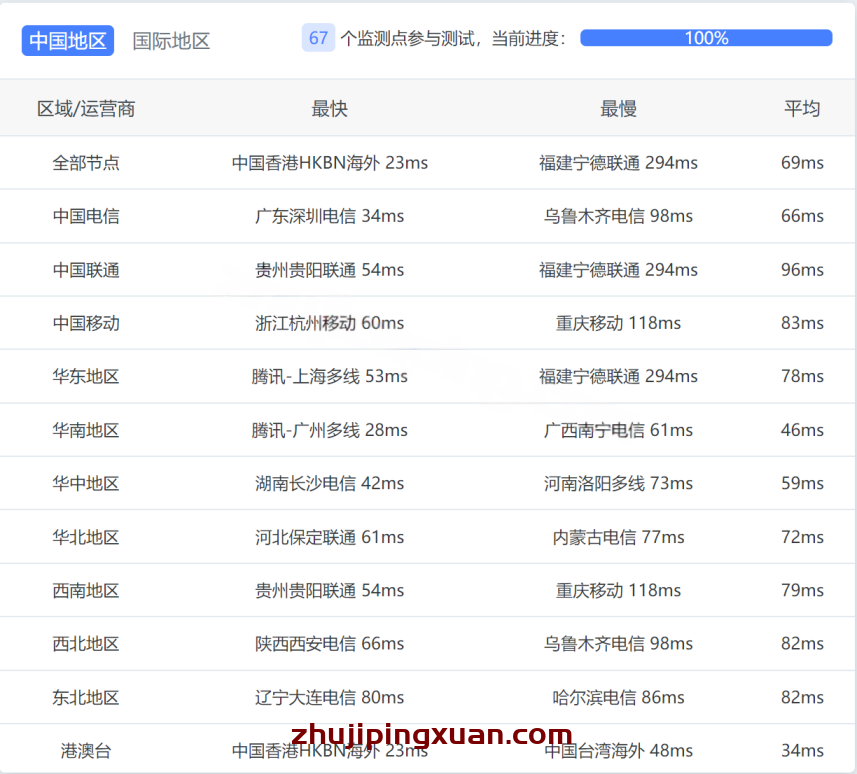The height and width of the screenshot is (774, 857).
Task: Select the 中国联通 row label
Action: pos(86,269)
